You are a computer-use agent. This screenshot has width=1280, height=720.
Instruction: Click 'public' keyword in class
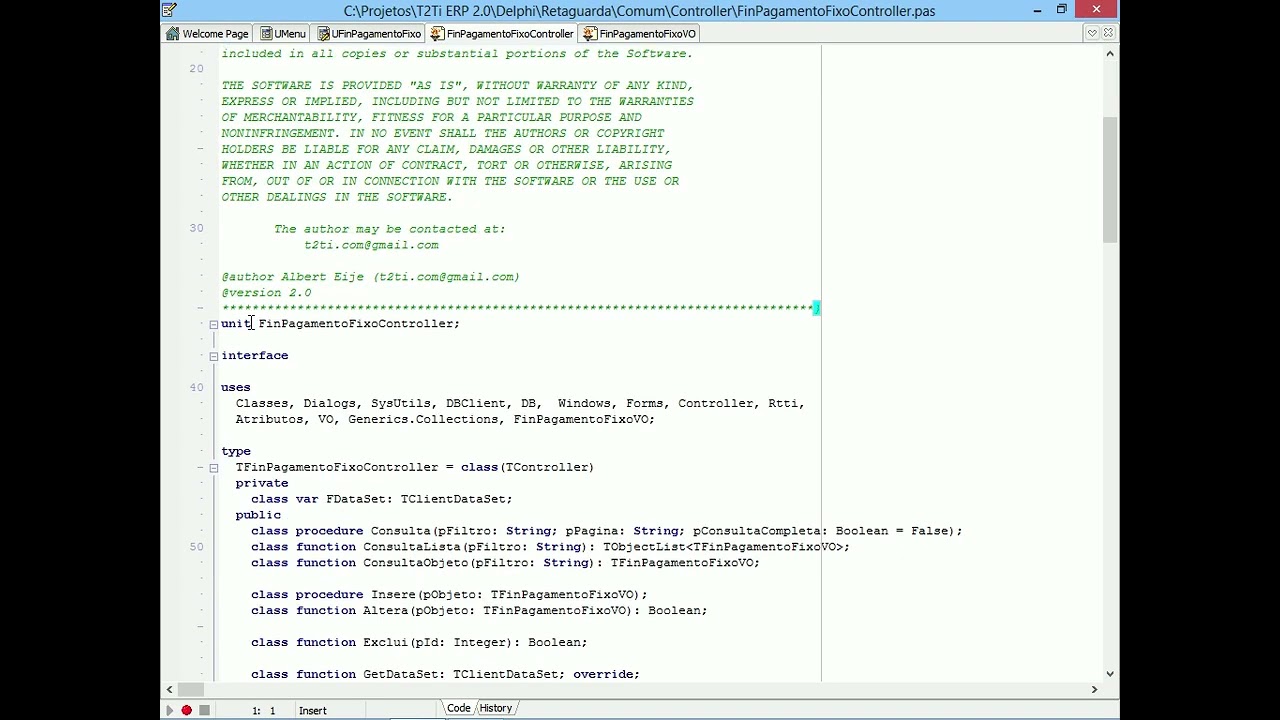(258, 515)
